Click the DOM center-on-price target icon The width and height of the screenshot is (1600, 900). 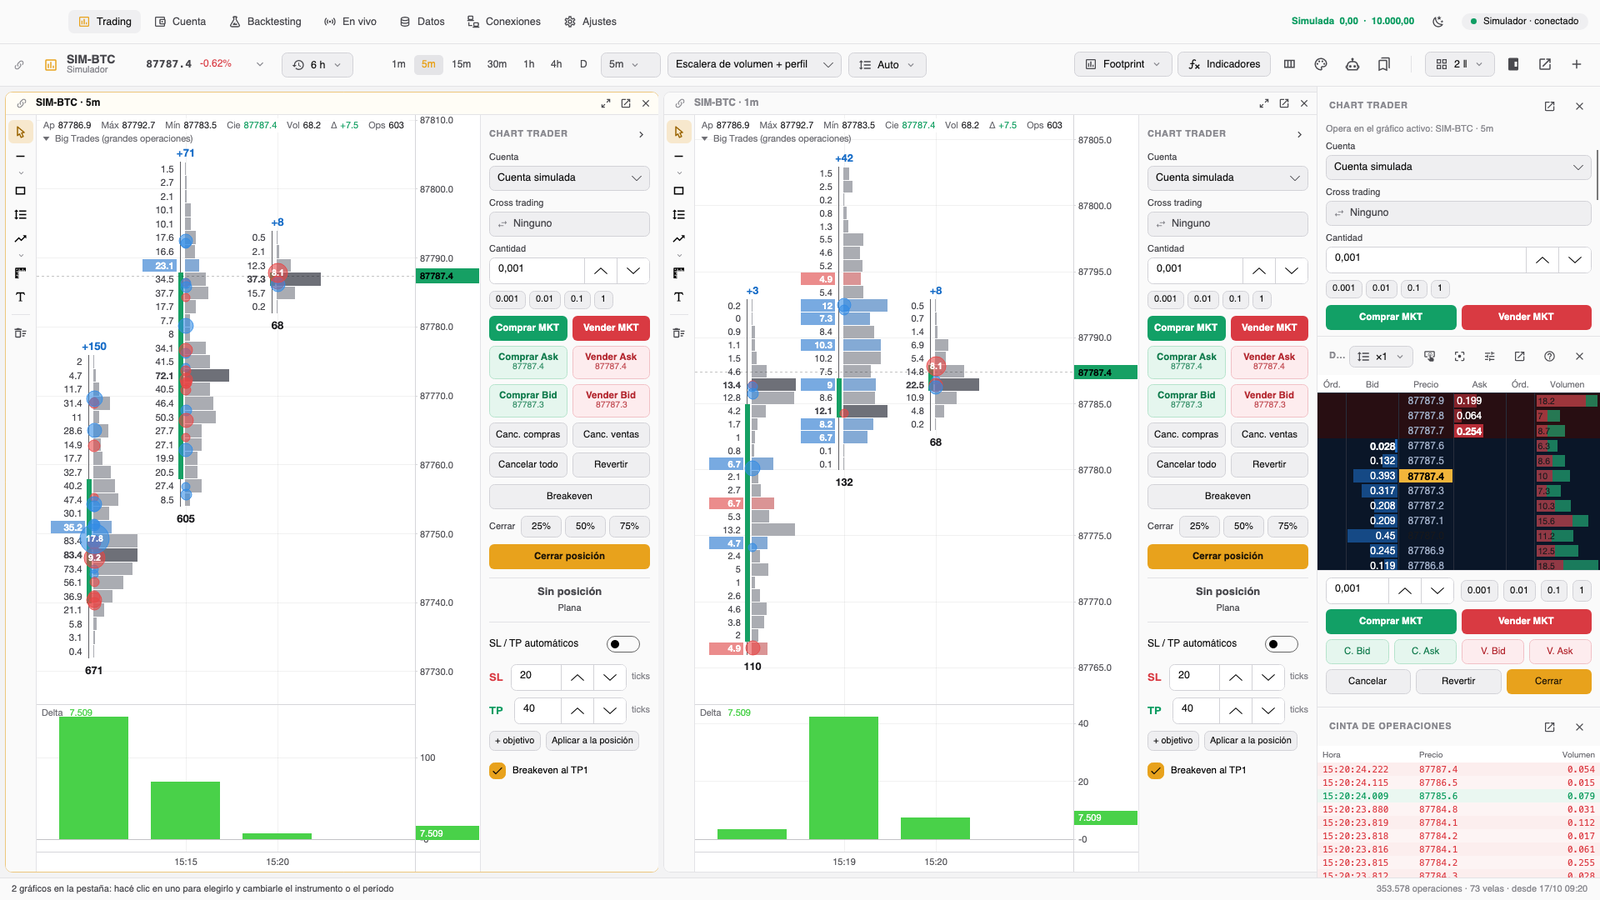click(1459, 356)
